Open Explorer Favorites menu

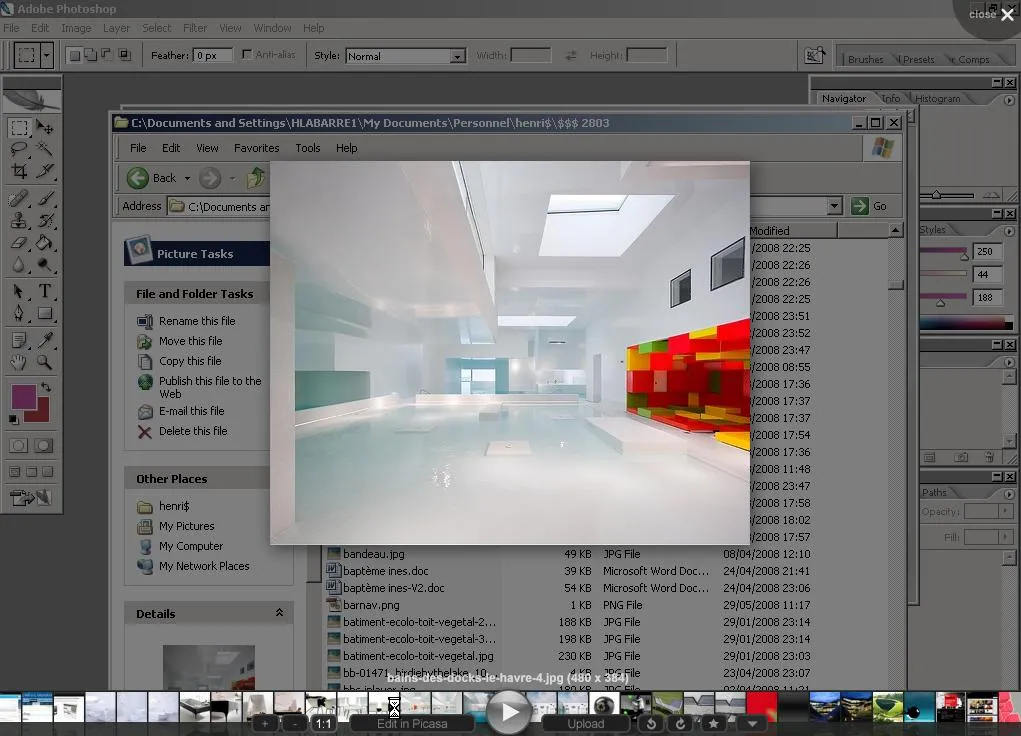tap(257, 148)
